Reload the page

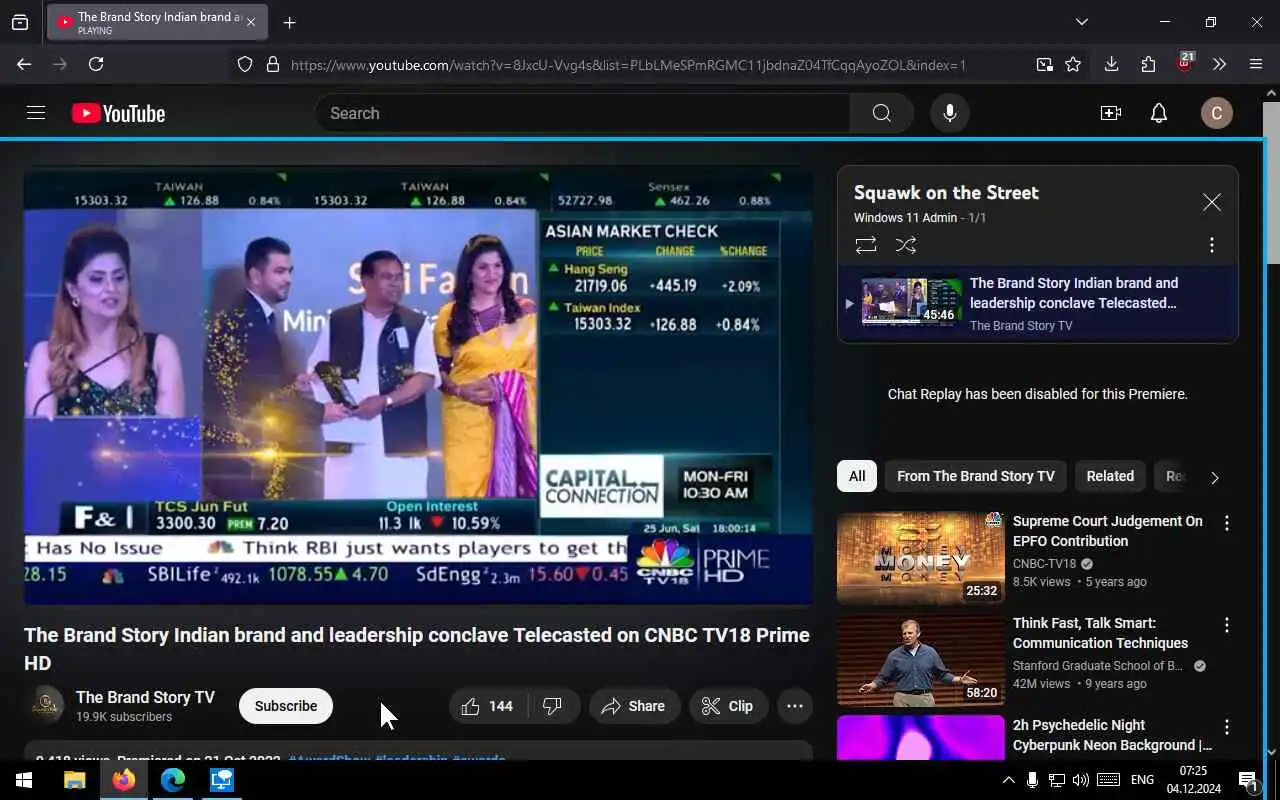pos(96,64)
